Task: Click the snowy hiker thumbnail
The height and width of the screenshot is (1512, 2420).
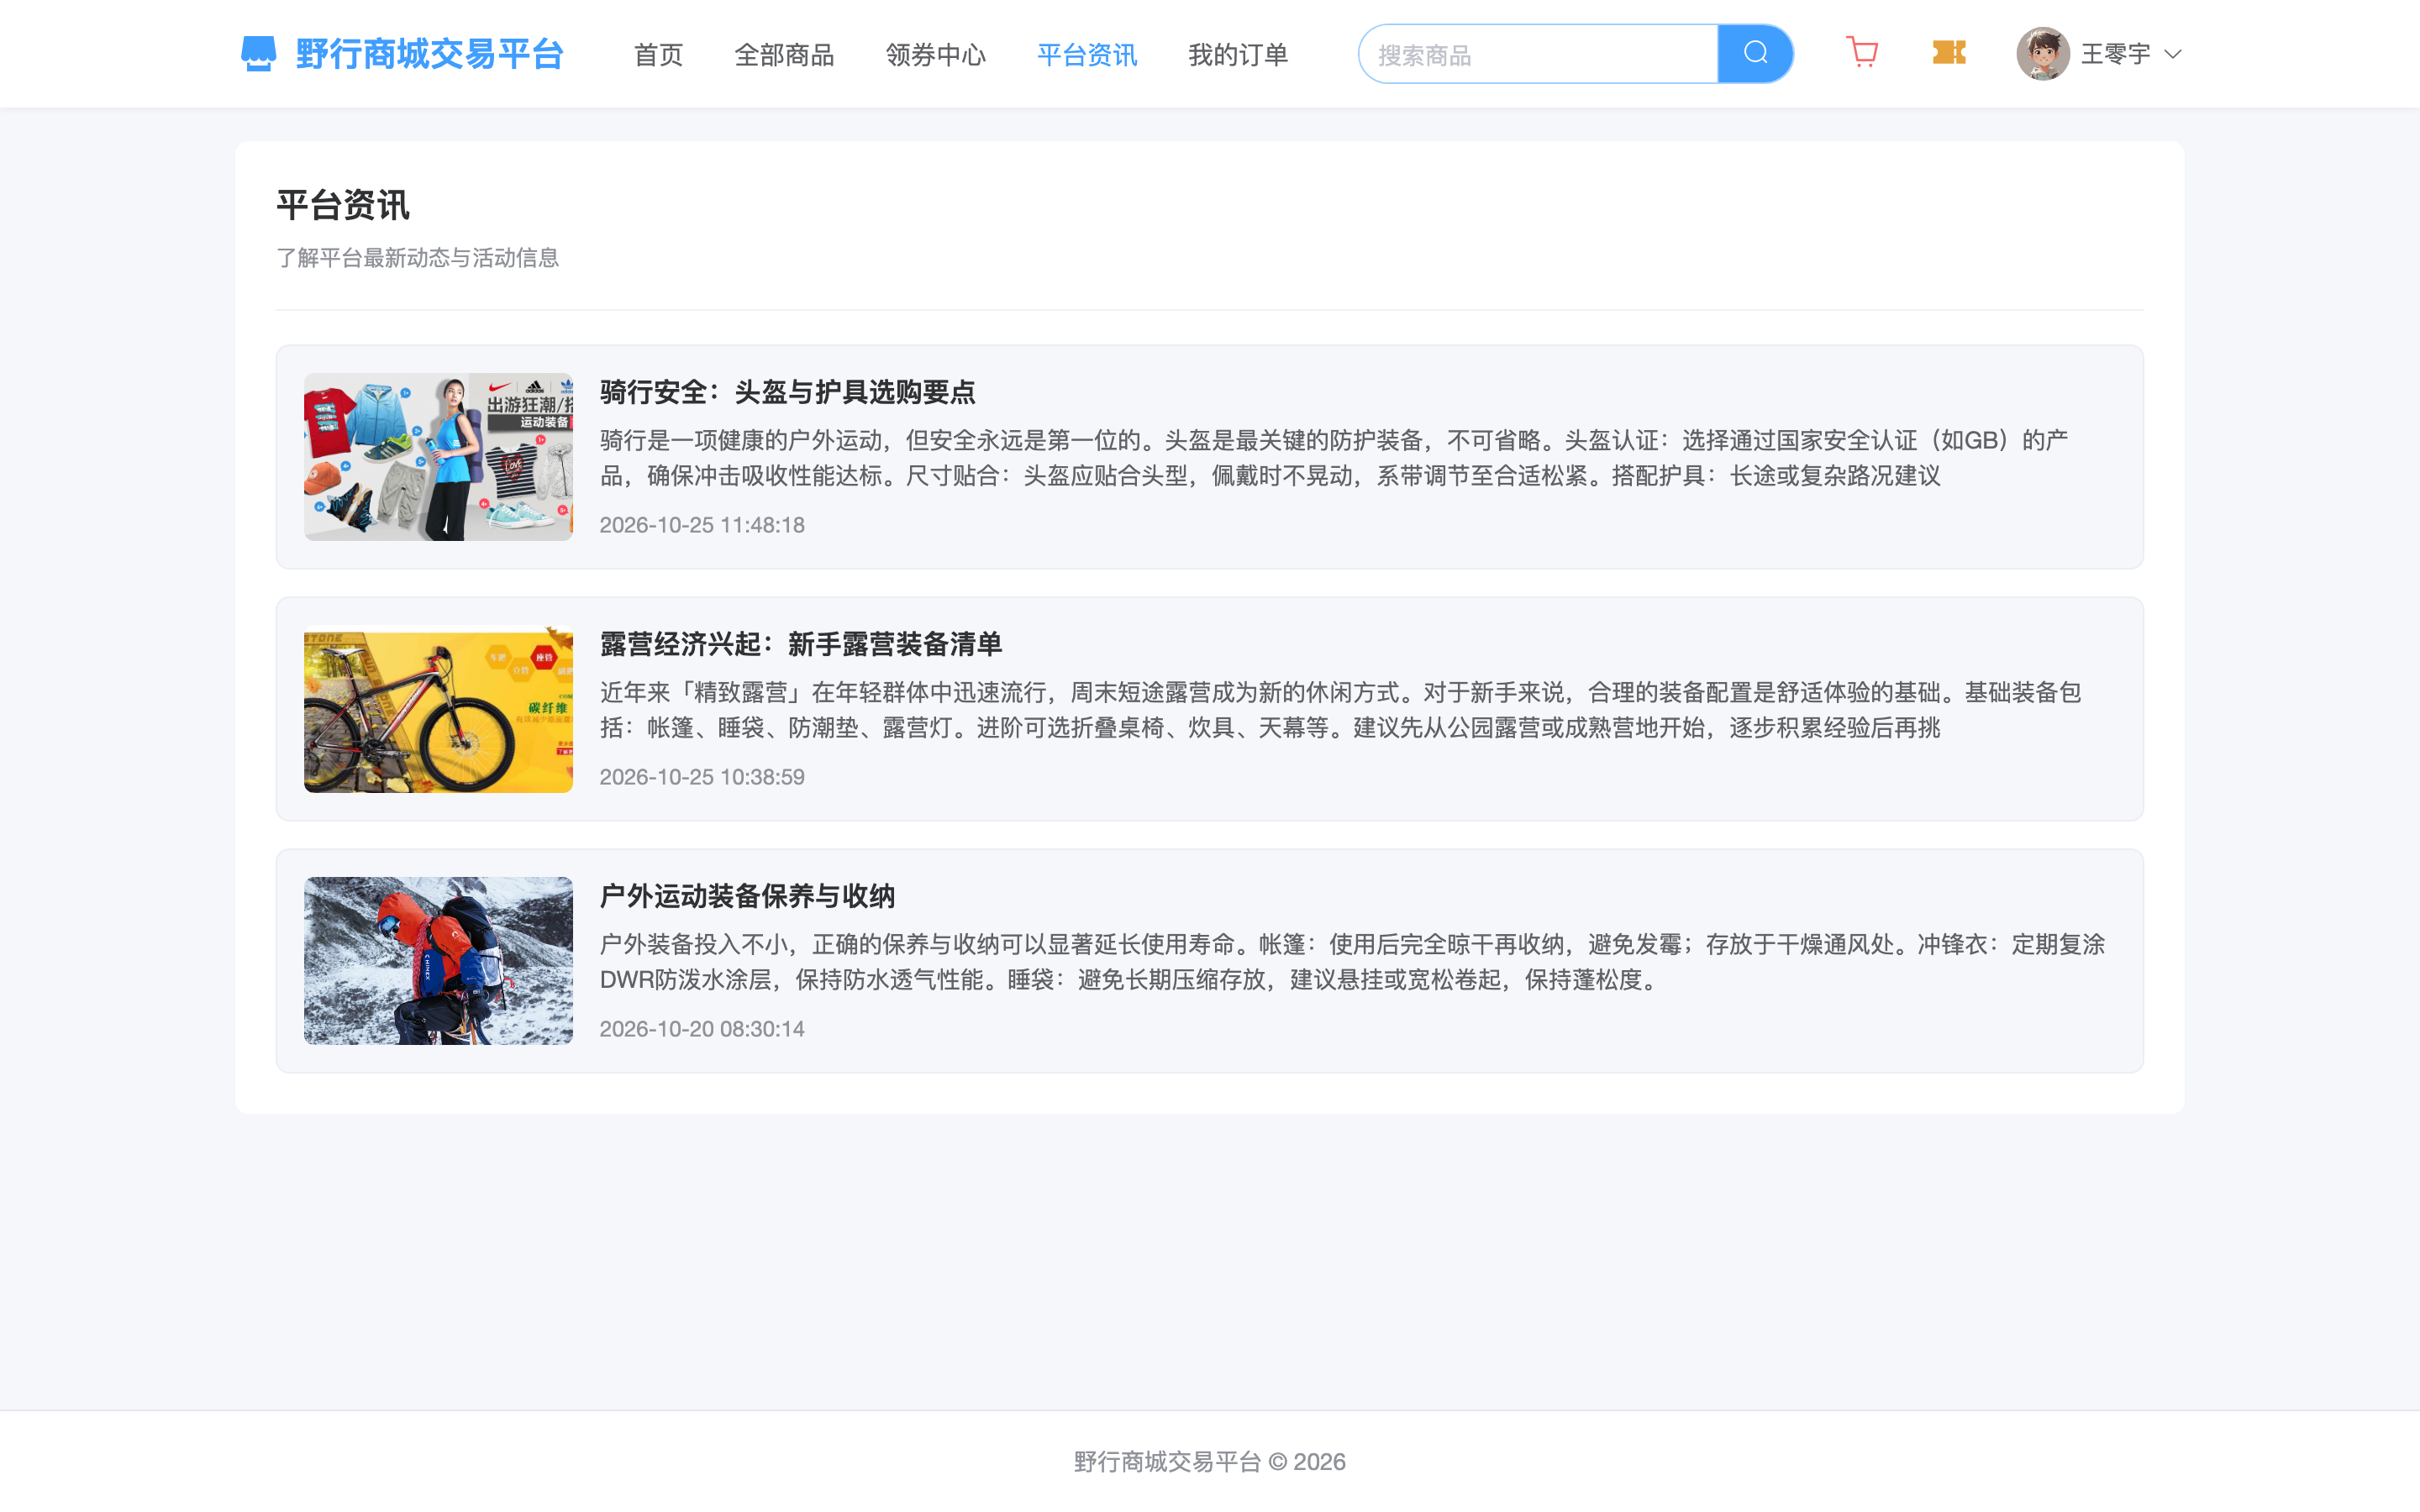Action: pos(438,961)
